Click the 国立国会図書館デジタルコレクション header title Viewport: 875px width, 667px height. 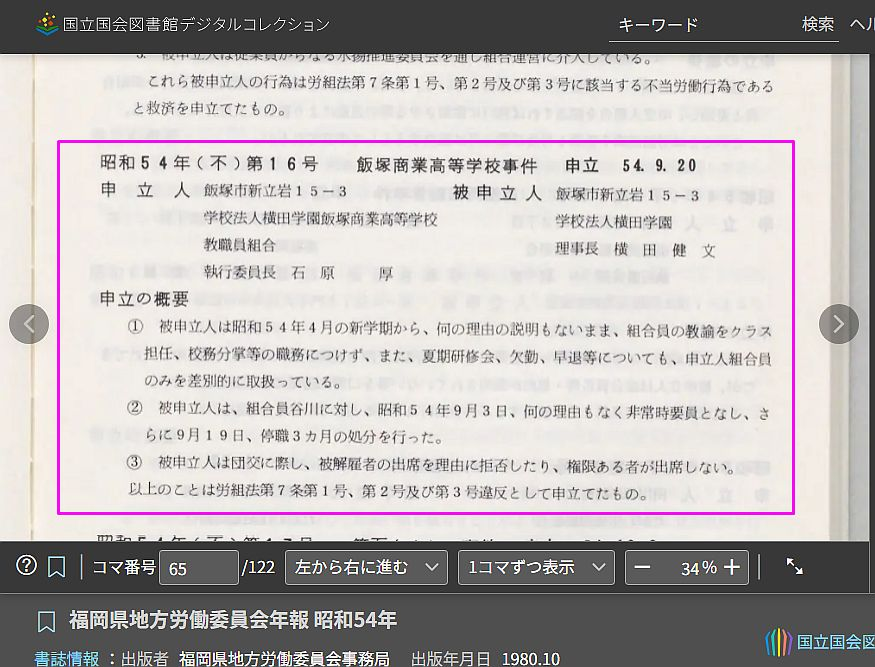tap(196, 25)
